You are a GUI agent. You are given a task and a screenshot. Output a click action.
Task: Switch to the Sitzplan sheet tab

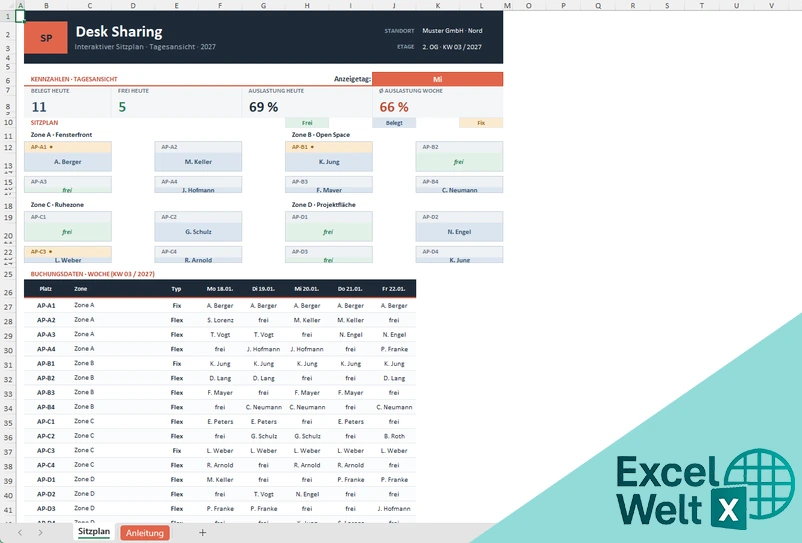tap(94, 532)
